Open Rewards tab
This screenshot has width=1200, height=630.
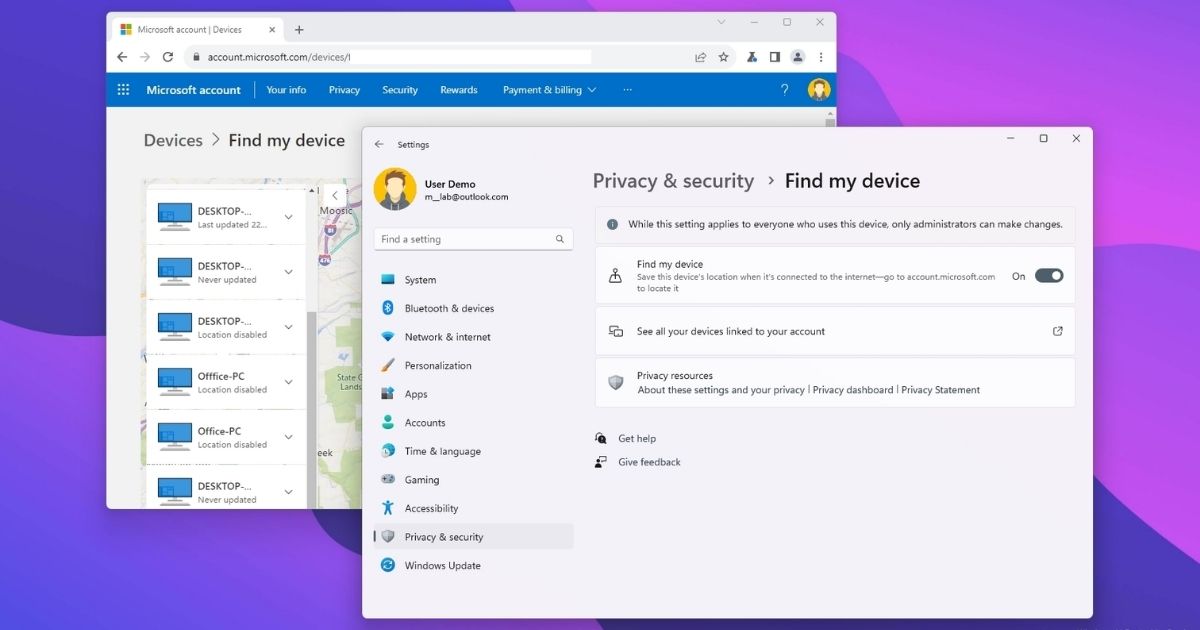tap(459, 90)
